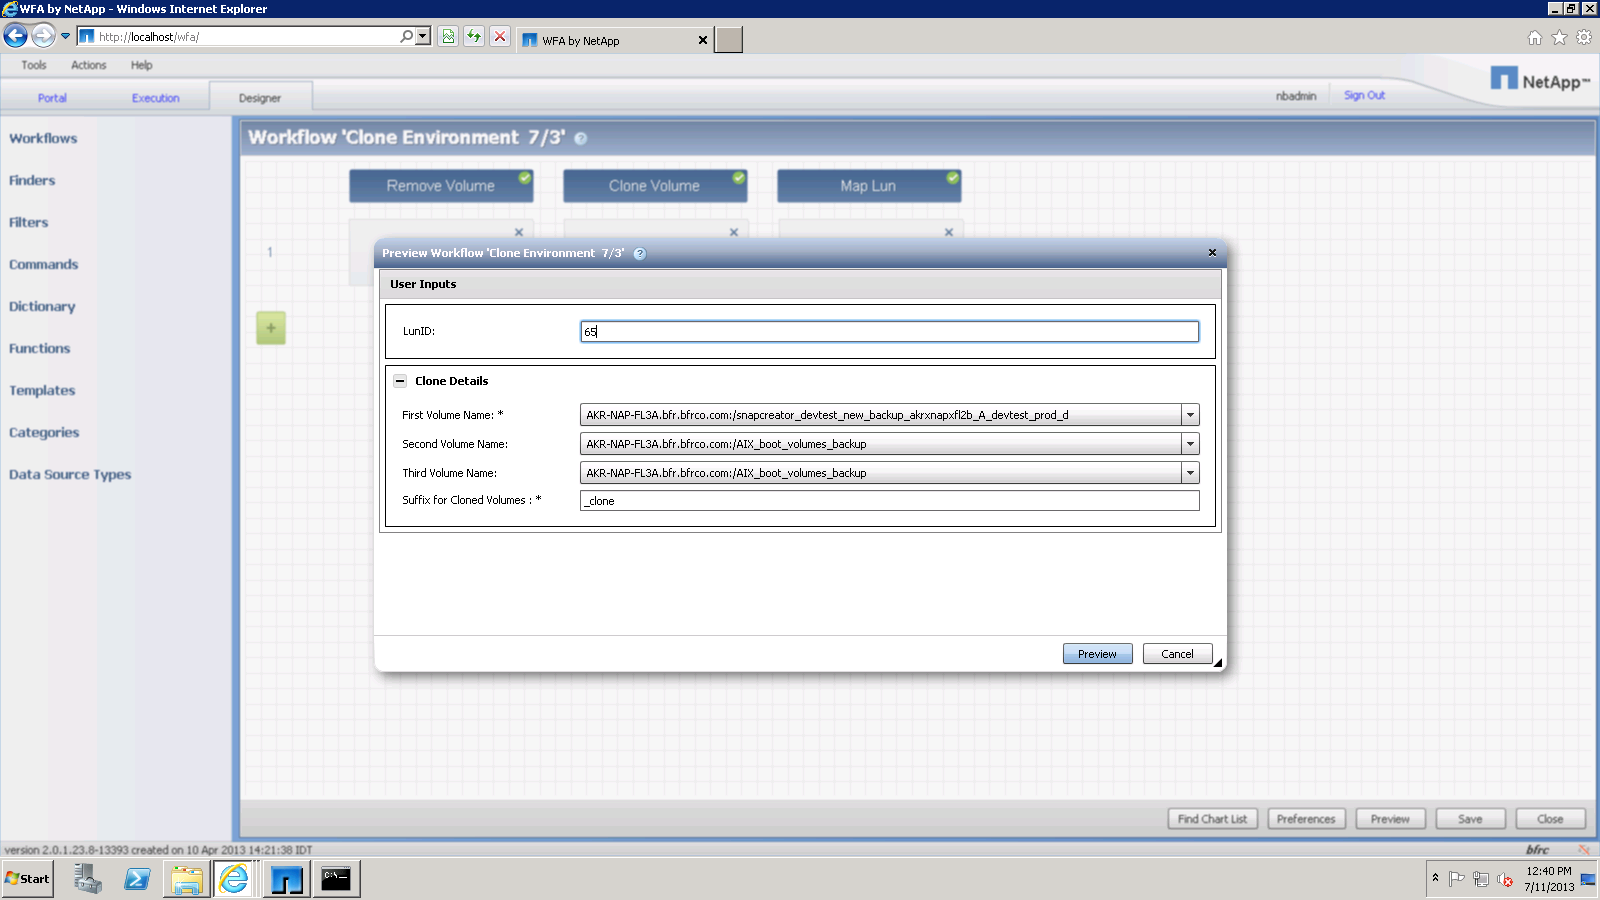Open the browser Tools gear icon
The width and height of the screenshot is (1600, 900).
tap(1584, 38)
